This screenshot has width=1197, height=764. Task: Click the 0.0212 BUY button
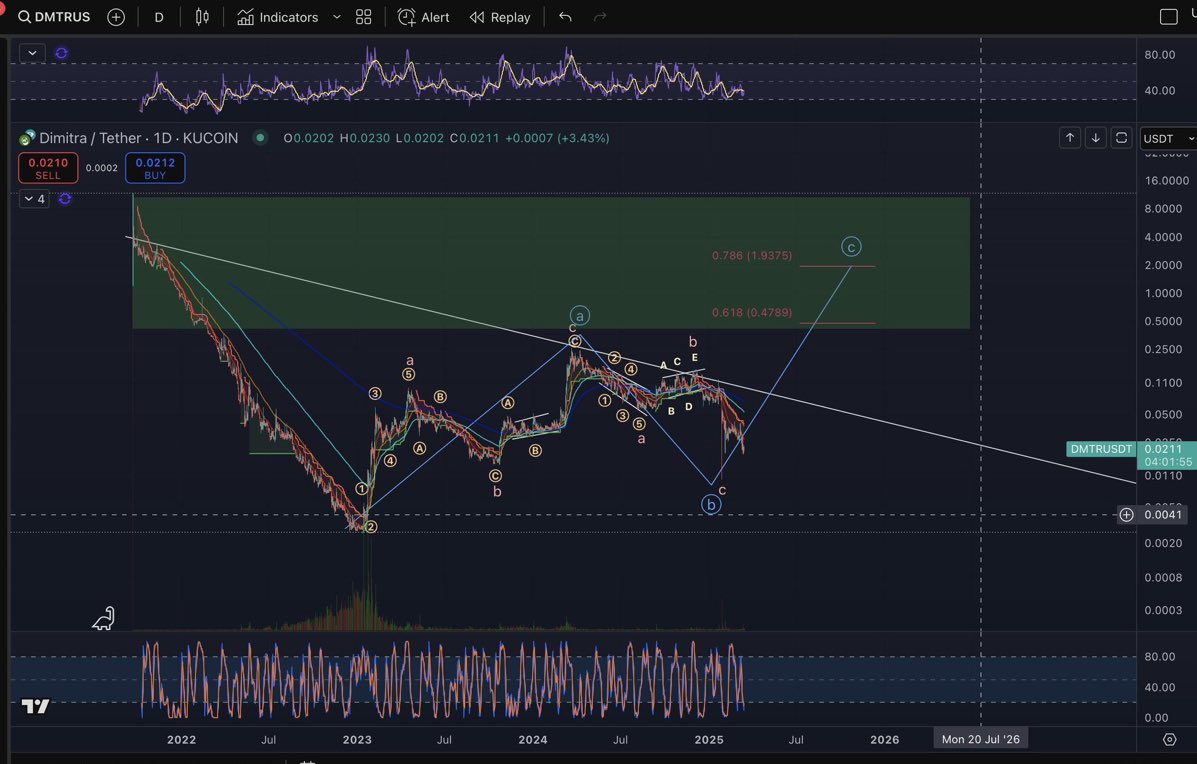click(x=155, y=168)
